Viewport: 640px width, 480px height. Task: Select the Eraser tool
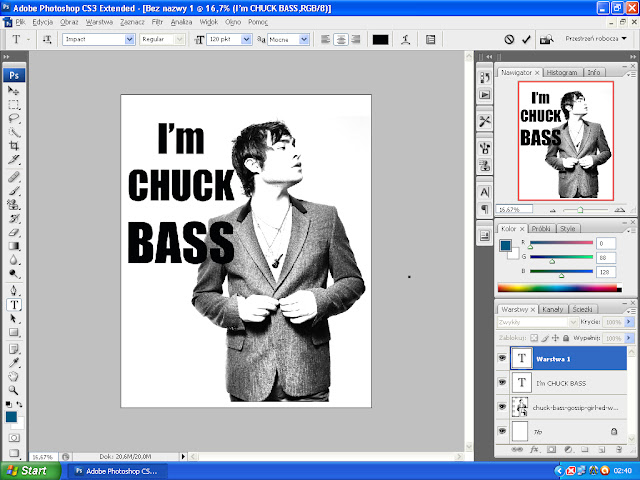[x=13, y=232]
